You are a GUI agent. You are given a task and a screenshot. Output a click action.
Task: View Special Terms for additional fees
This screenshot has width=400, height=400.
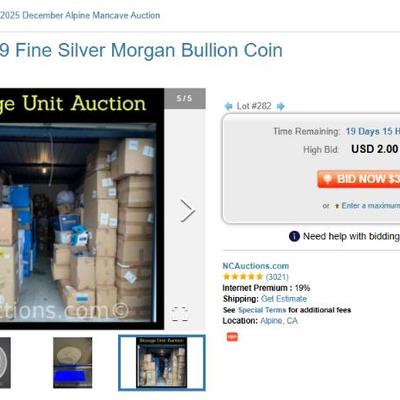click(x=262, y=310)
